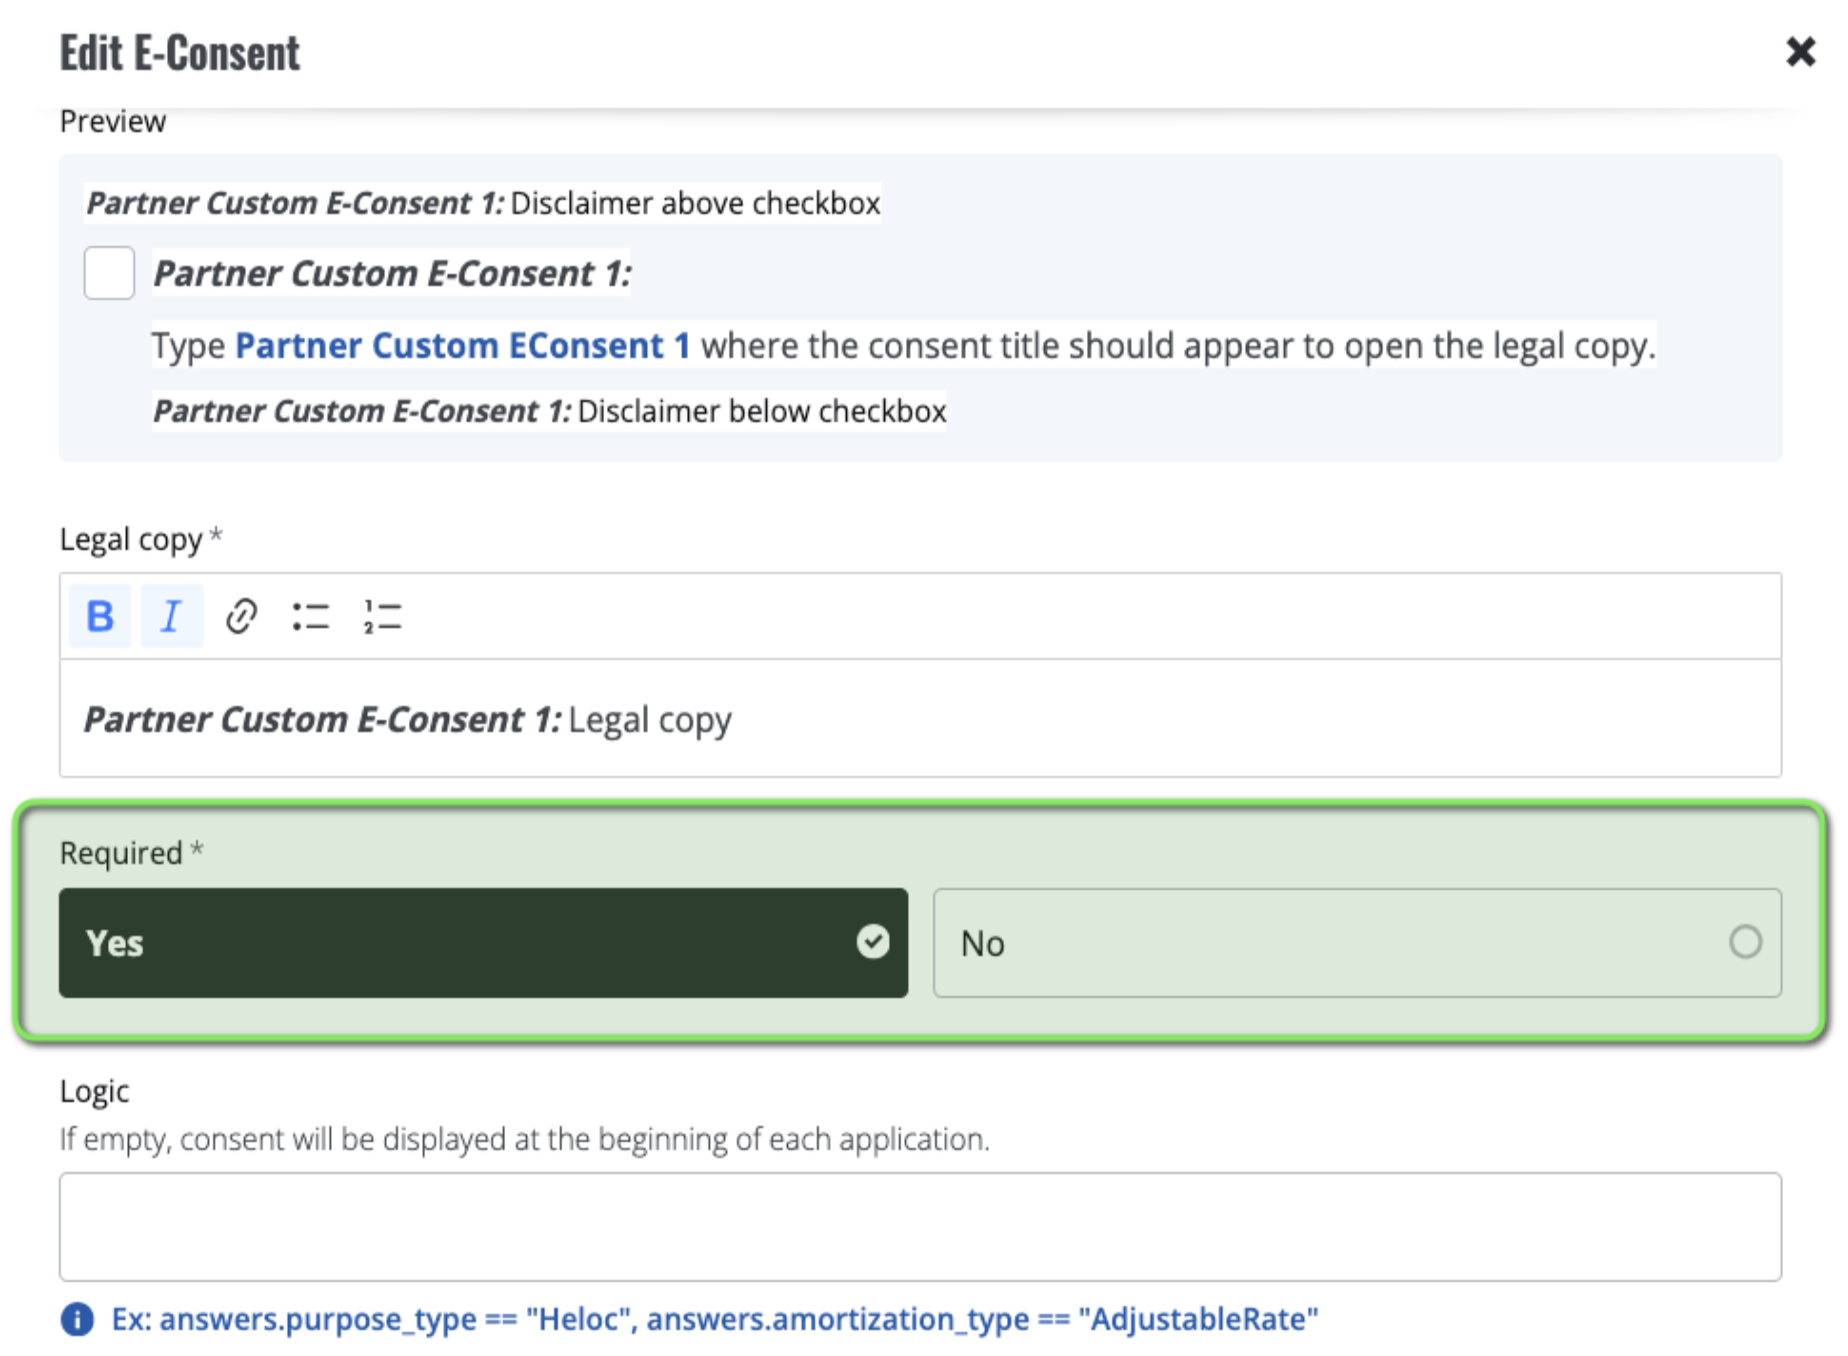This screenshot has width=1848, height=1356.
Task: Click the Required field label
Action: [121, 853]
